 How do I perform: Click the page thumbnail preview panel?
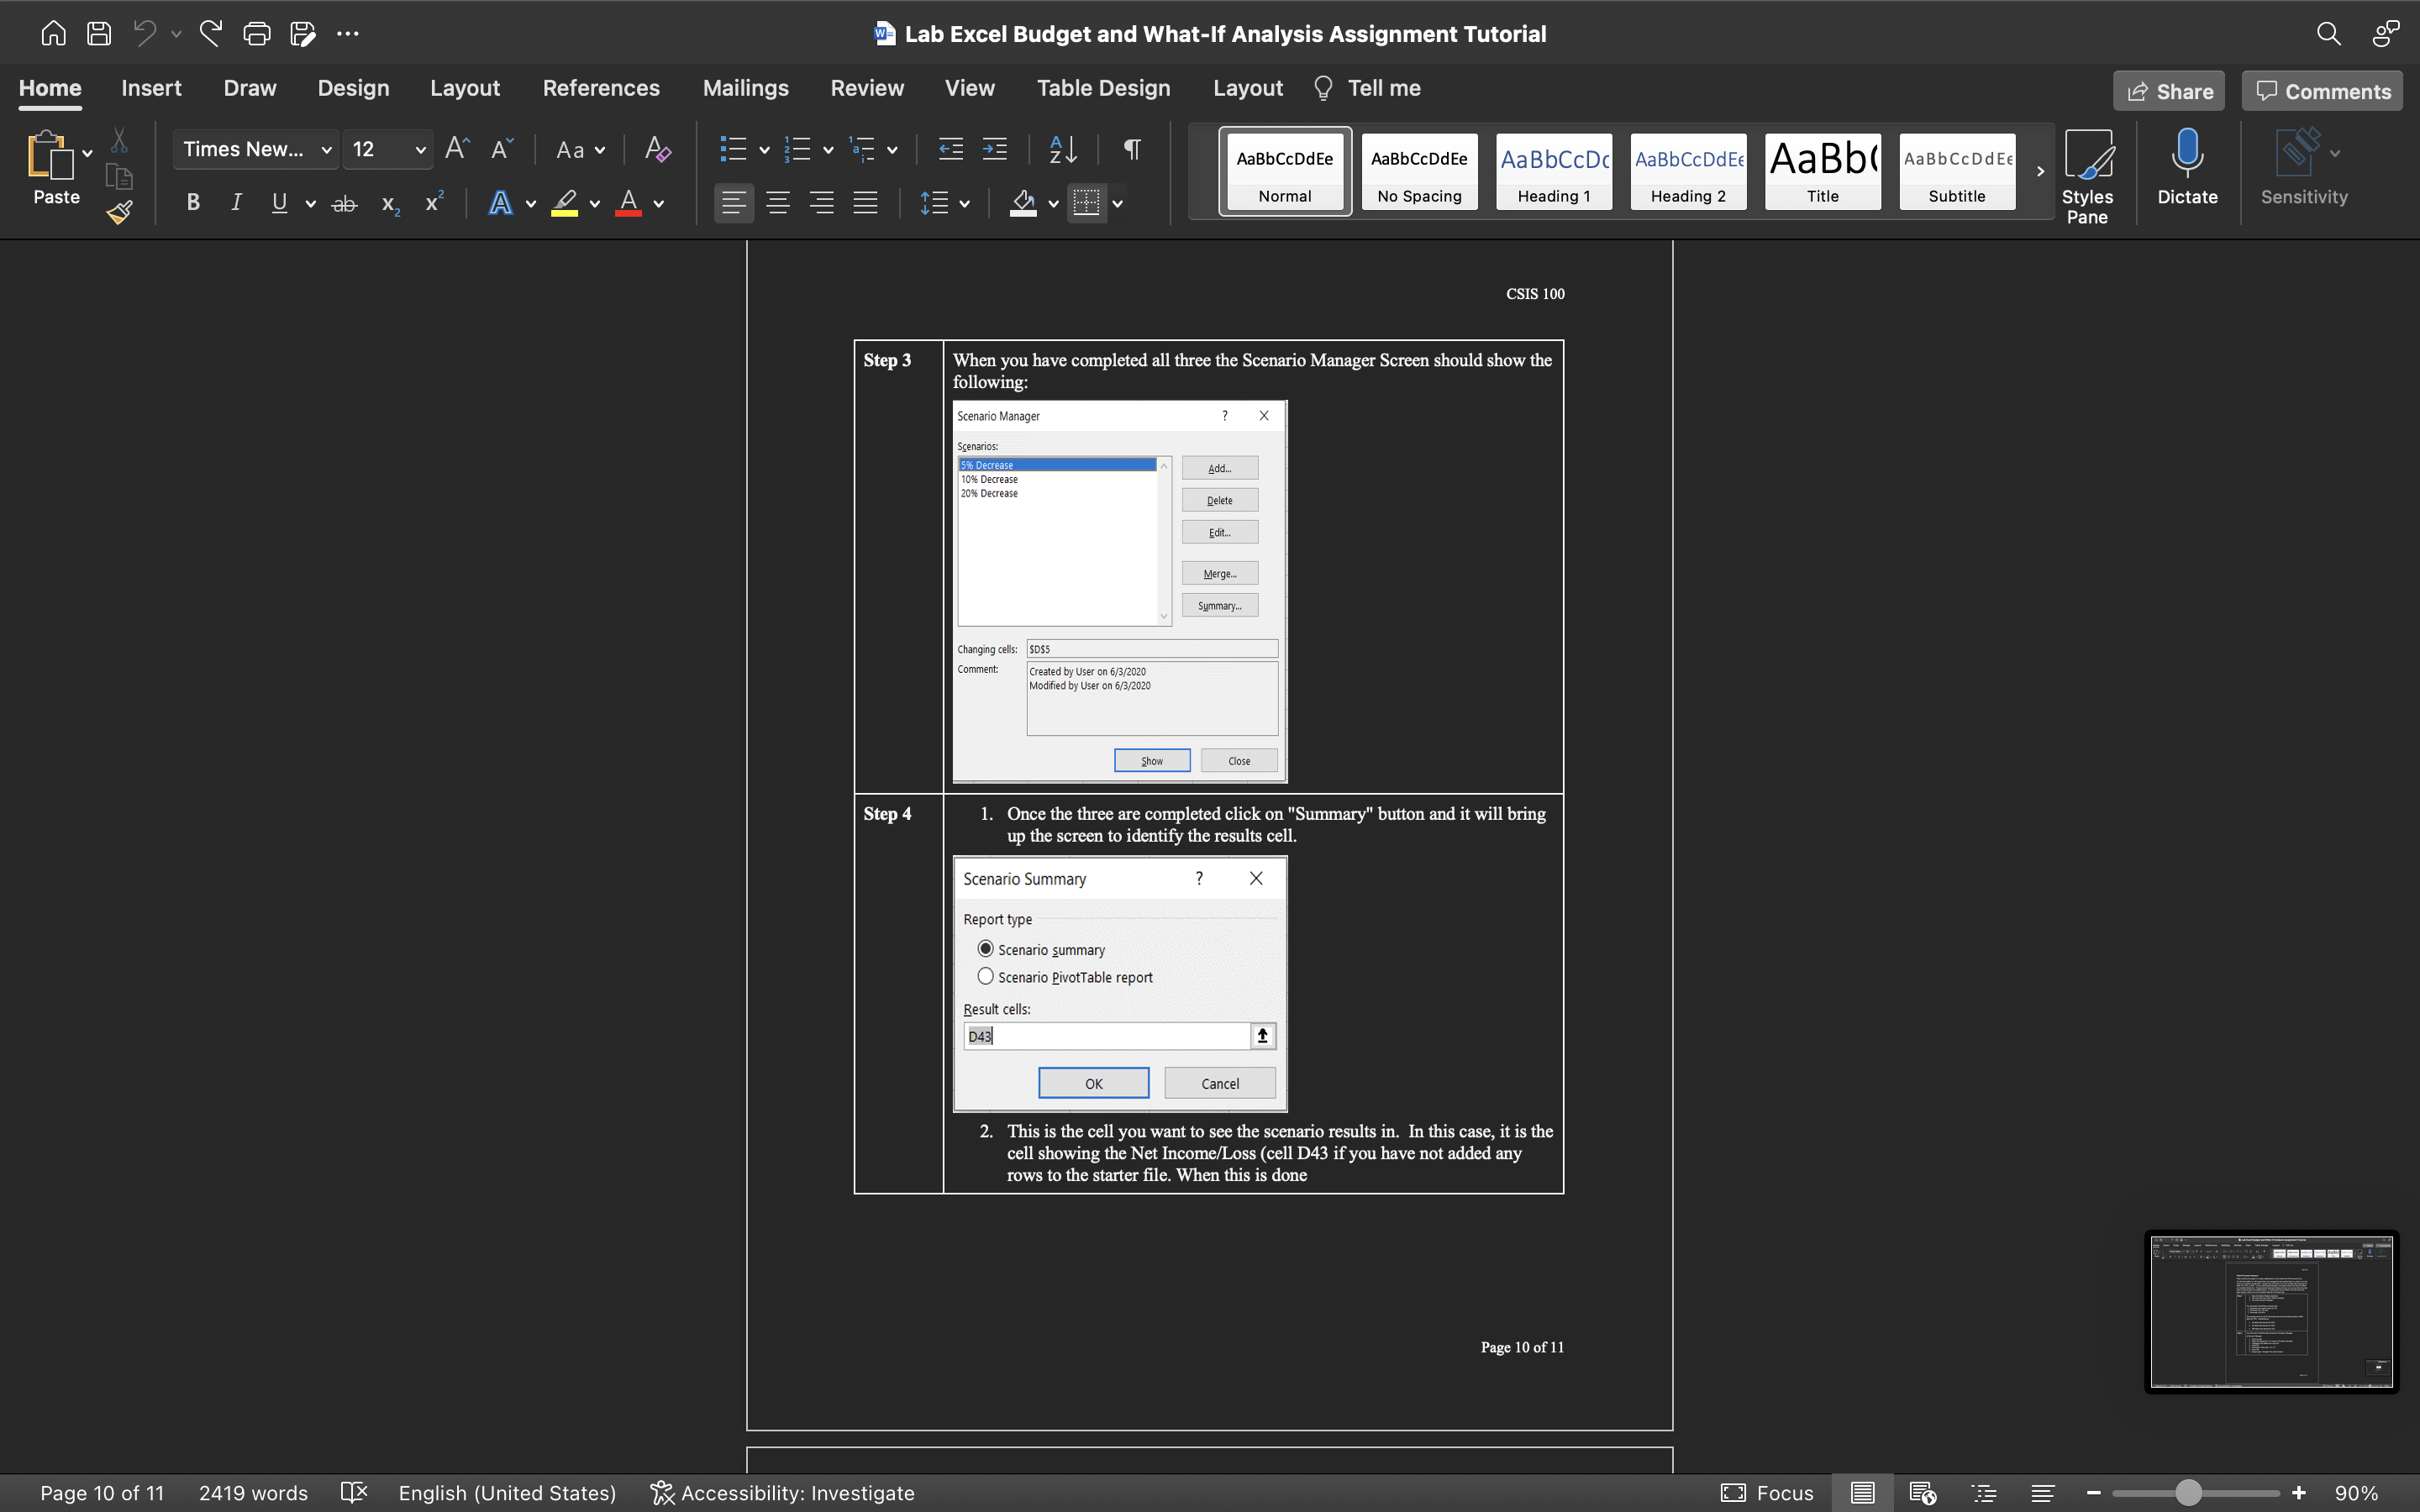point(2271,1311)
